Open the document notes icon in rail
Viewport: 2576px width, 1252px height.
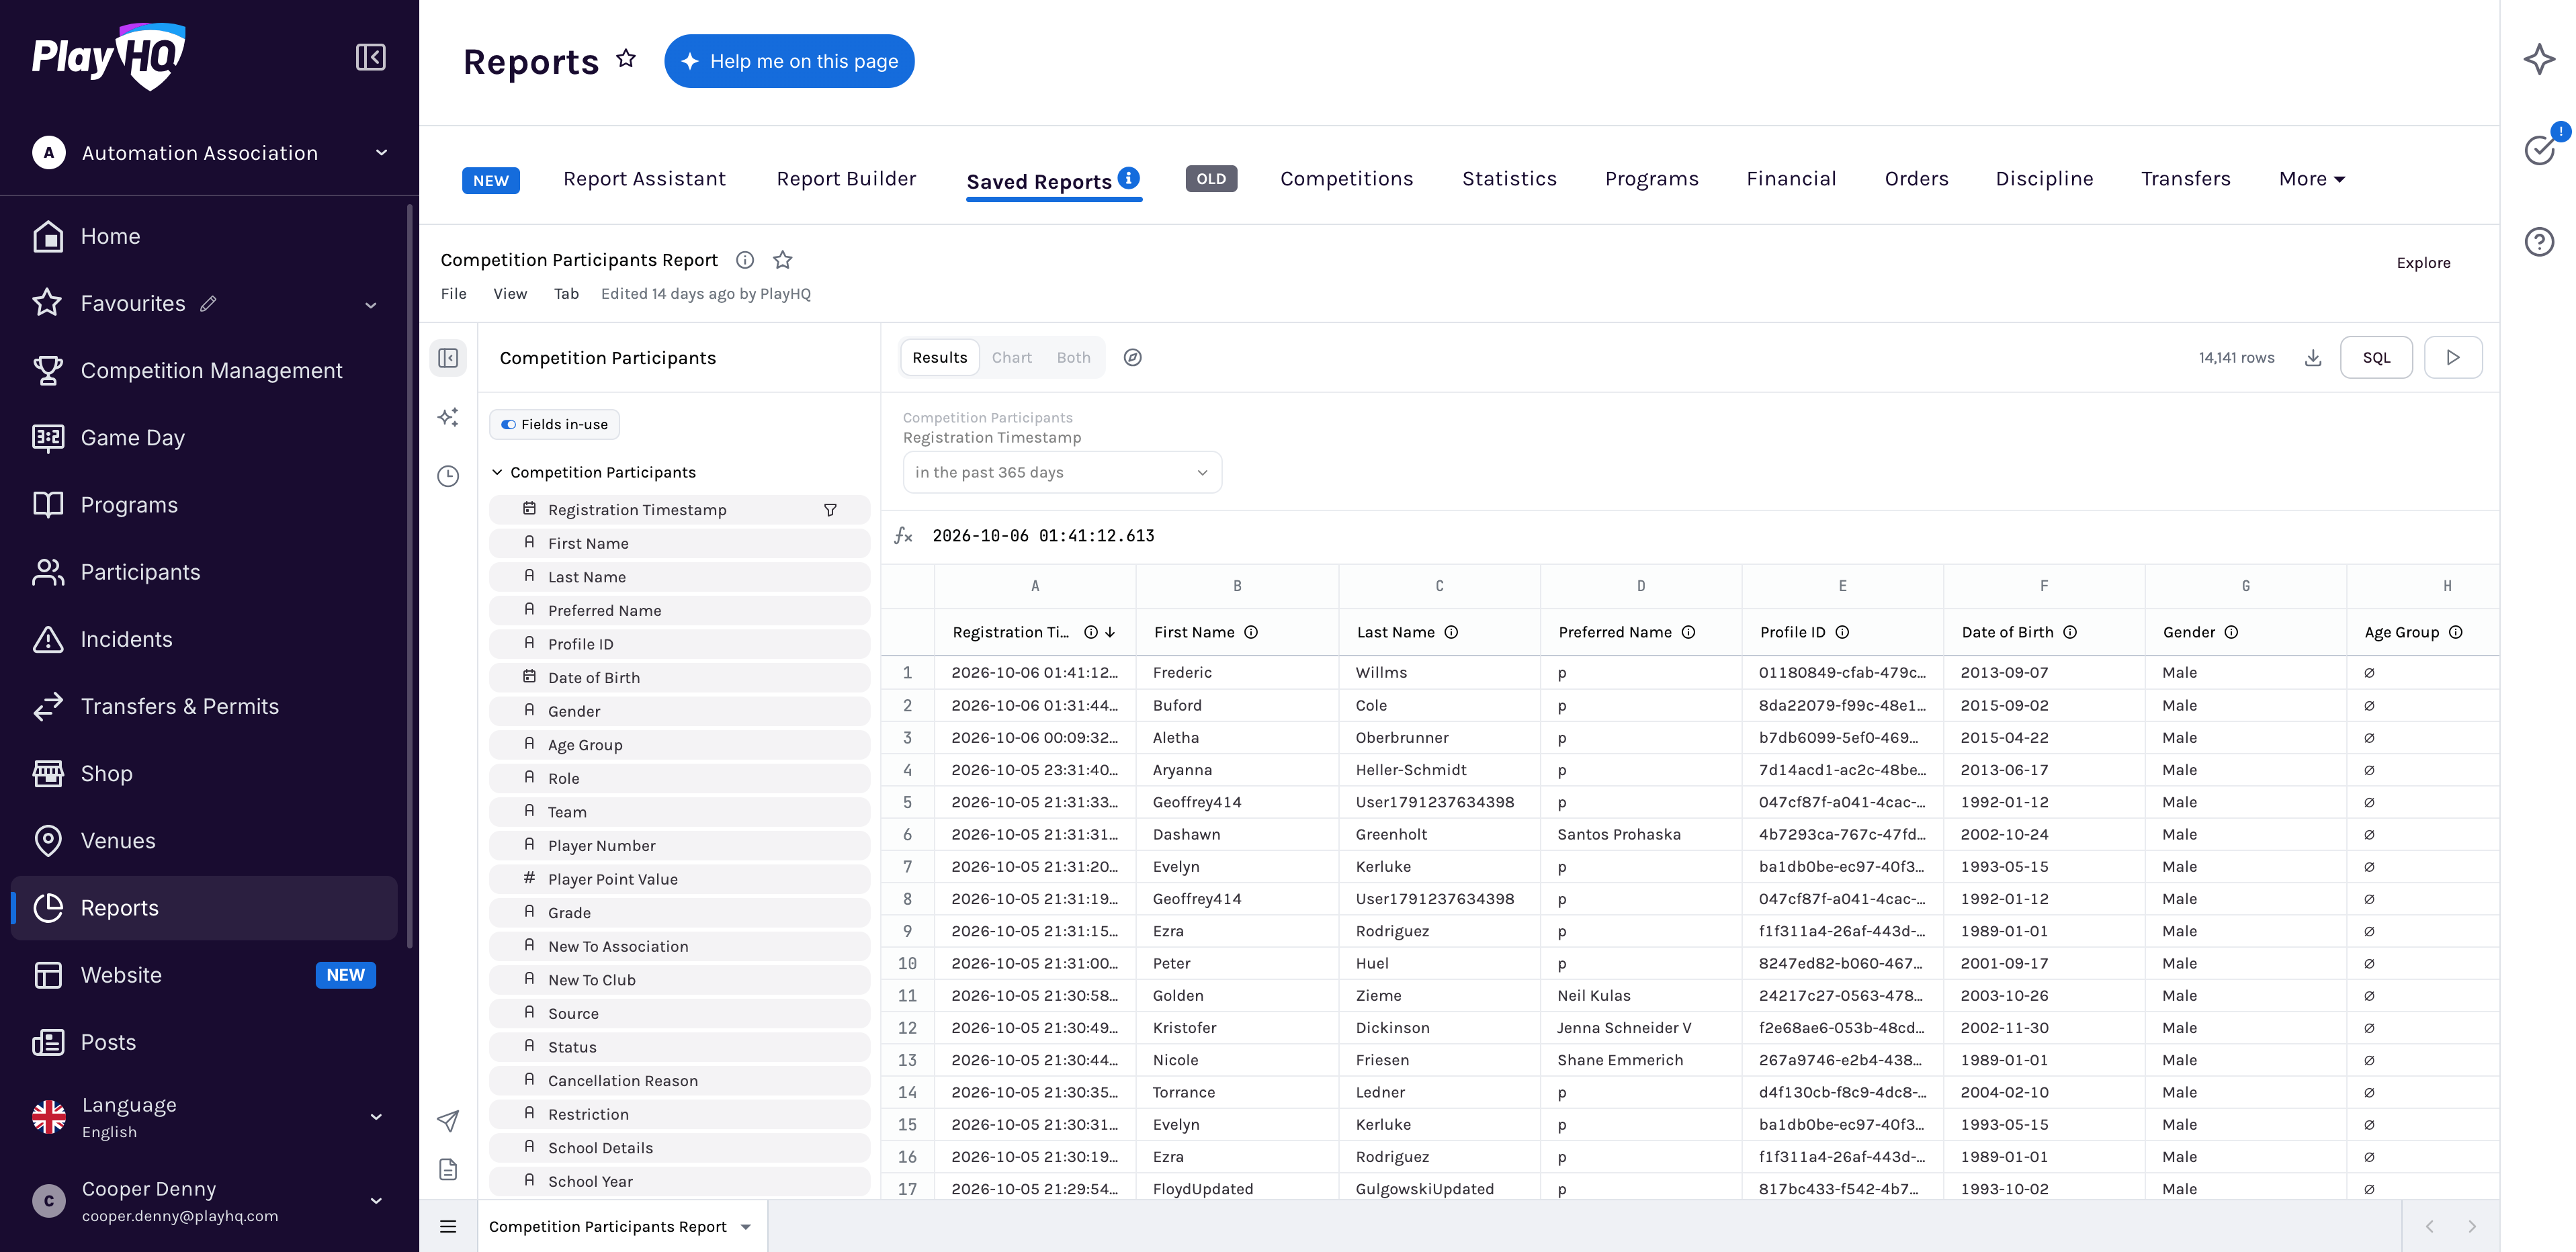pyautogui.click(x=448, y=1169)
